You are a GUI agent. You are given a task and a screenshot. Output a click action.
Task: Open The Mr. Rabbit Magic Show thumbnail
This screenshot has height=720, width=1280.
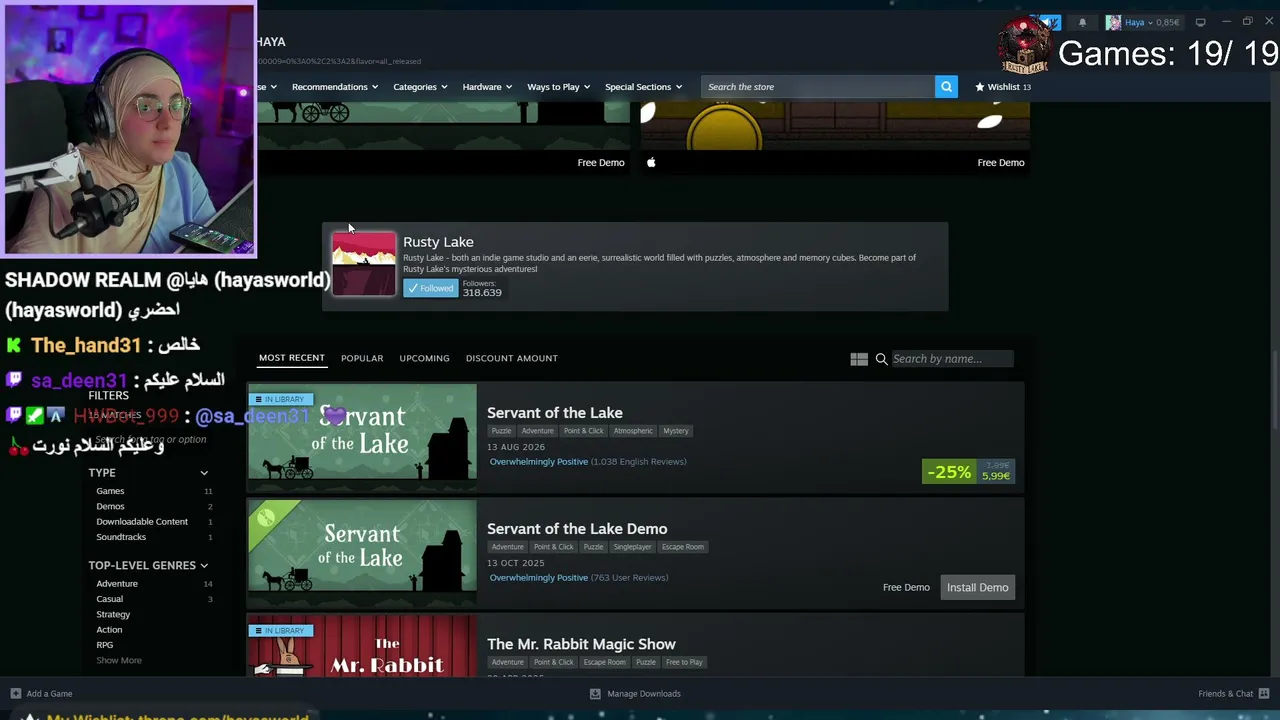coord(362,646)
